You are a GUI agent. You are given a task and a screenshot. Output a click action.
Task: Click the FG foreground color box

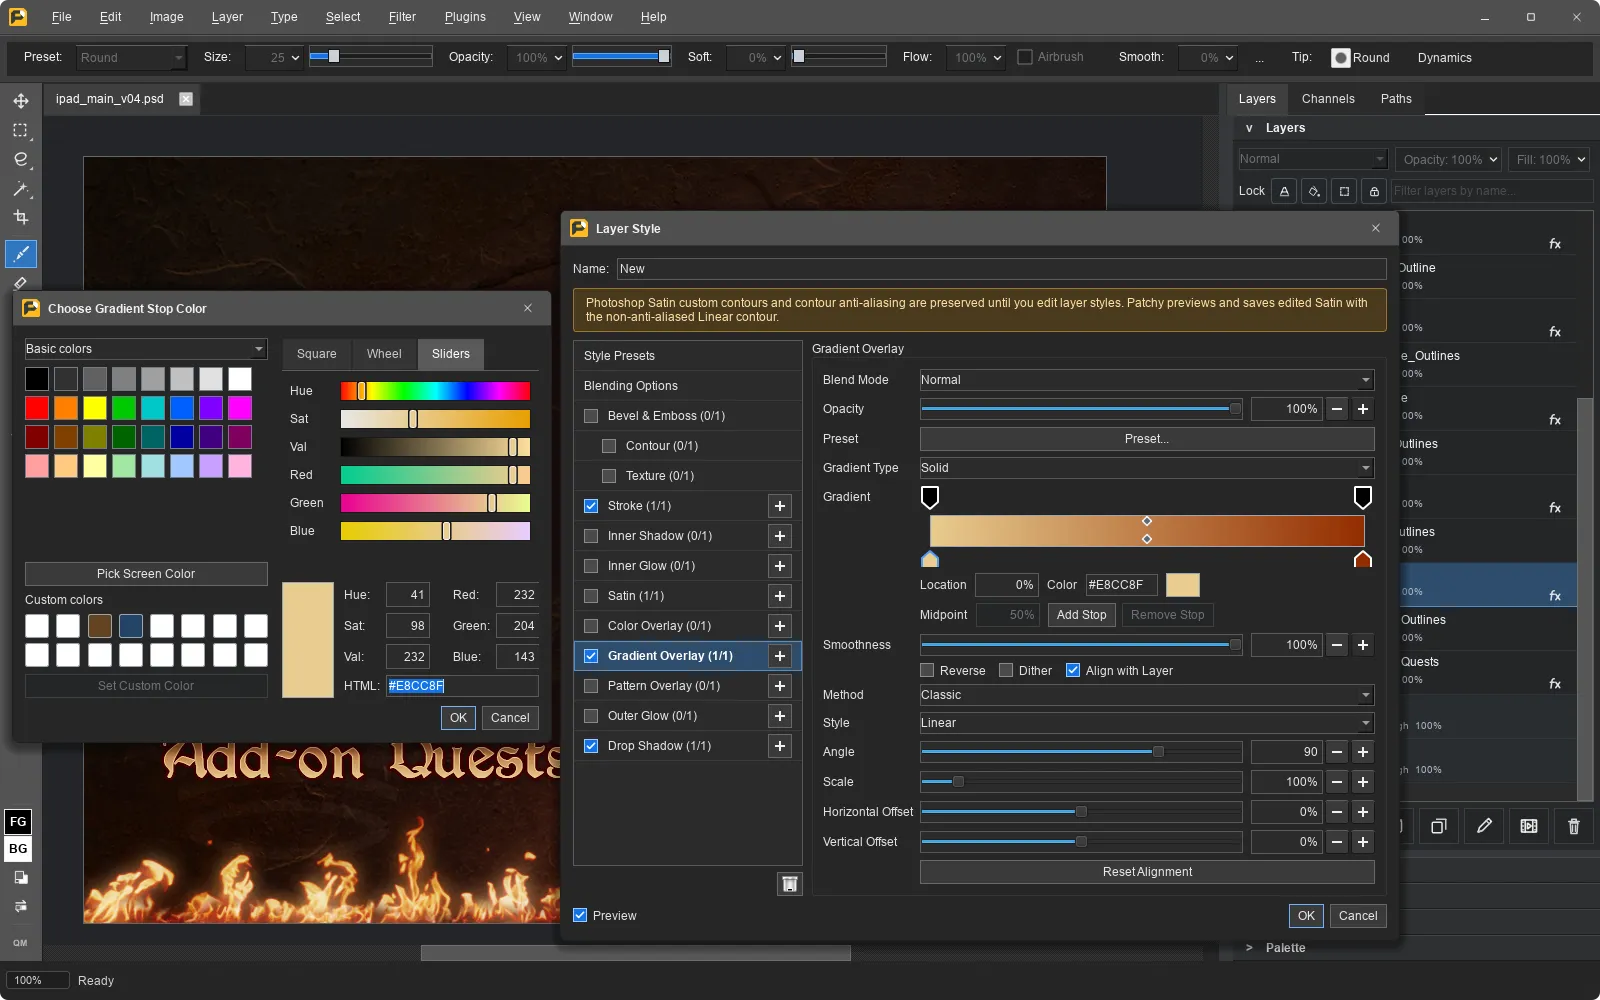[x=18, y=822]
